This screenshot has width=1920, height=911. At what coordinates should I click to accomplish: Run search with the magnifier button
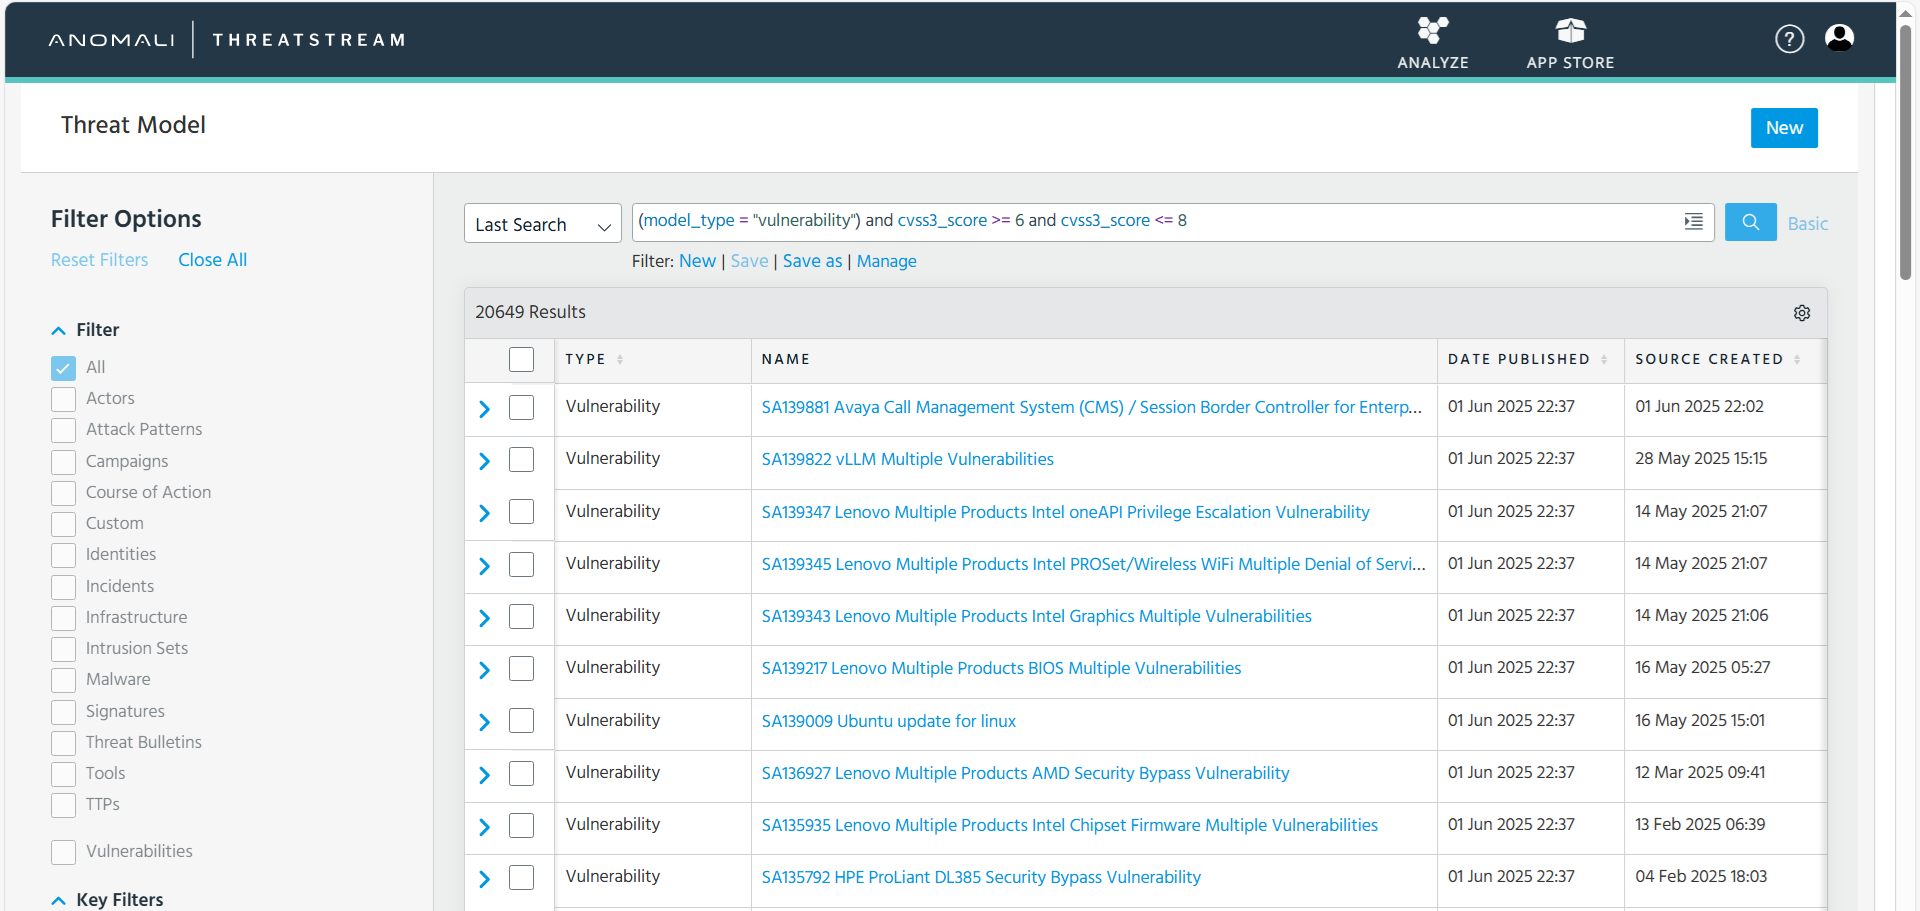click(1750, 222)
